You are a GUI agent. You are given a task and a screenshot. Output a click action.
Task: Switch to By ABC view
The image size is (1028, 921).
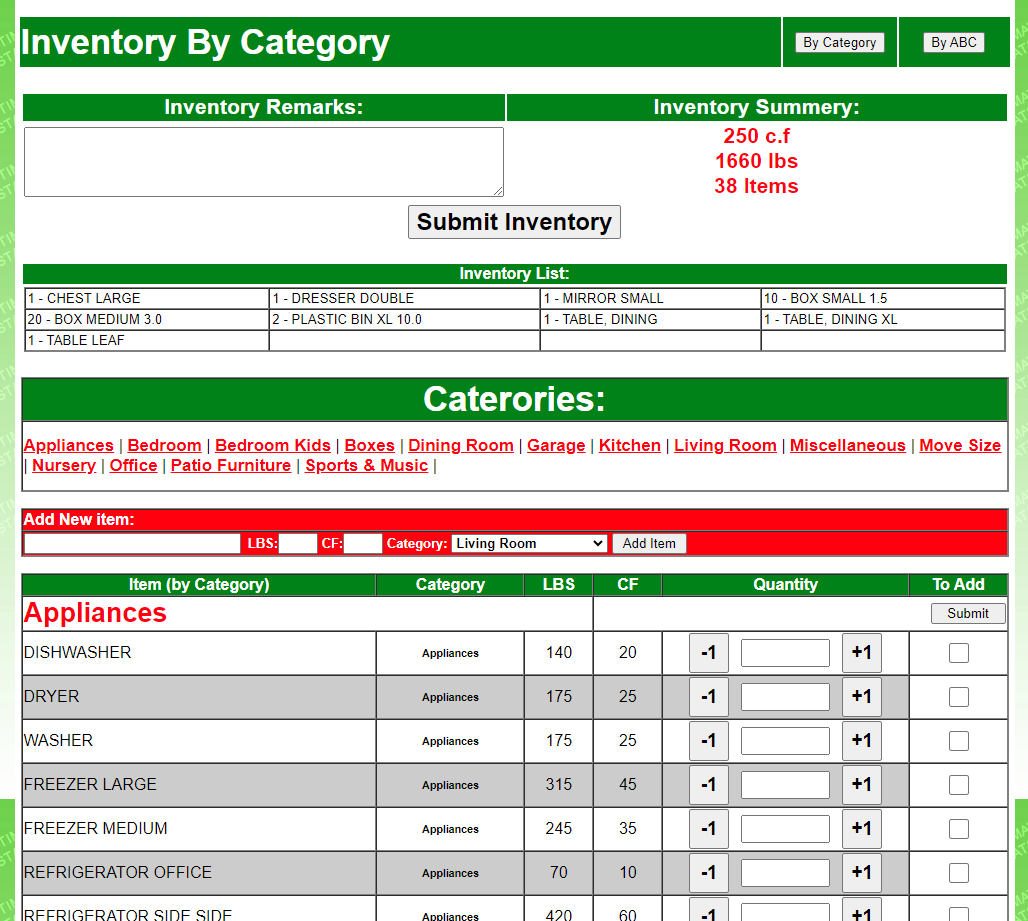coord(953,43)
